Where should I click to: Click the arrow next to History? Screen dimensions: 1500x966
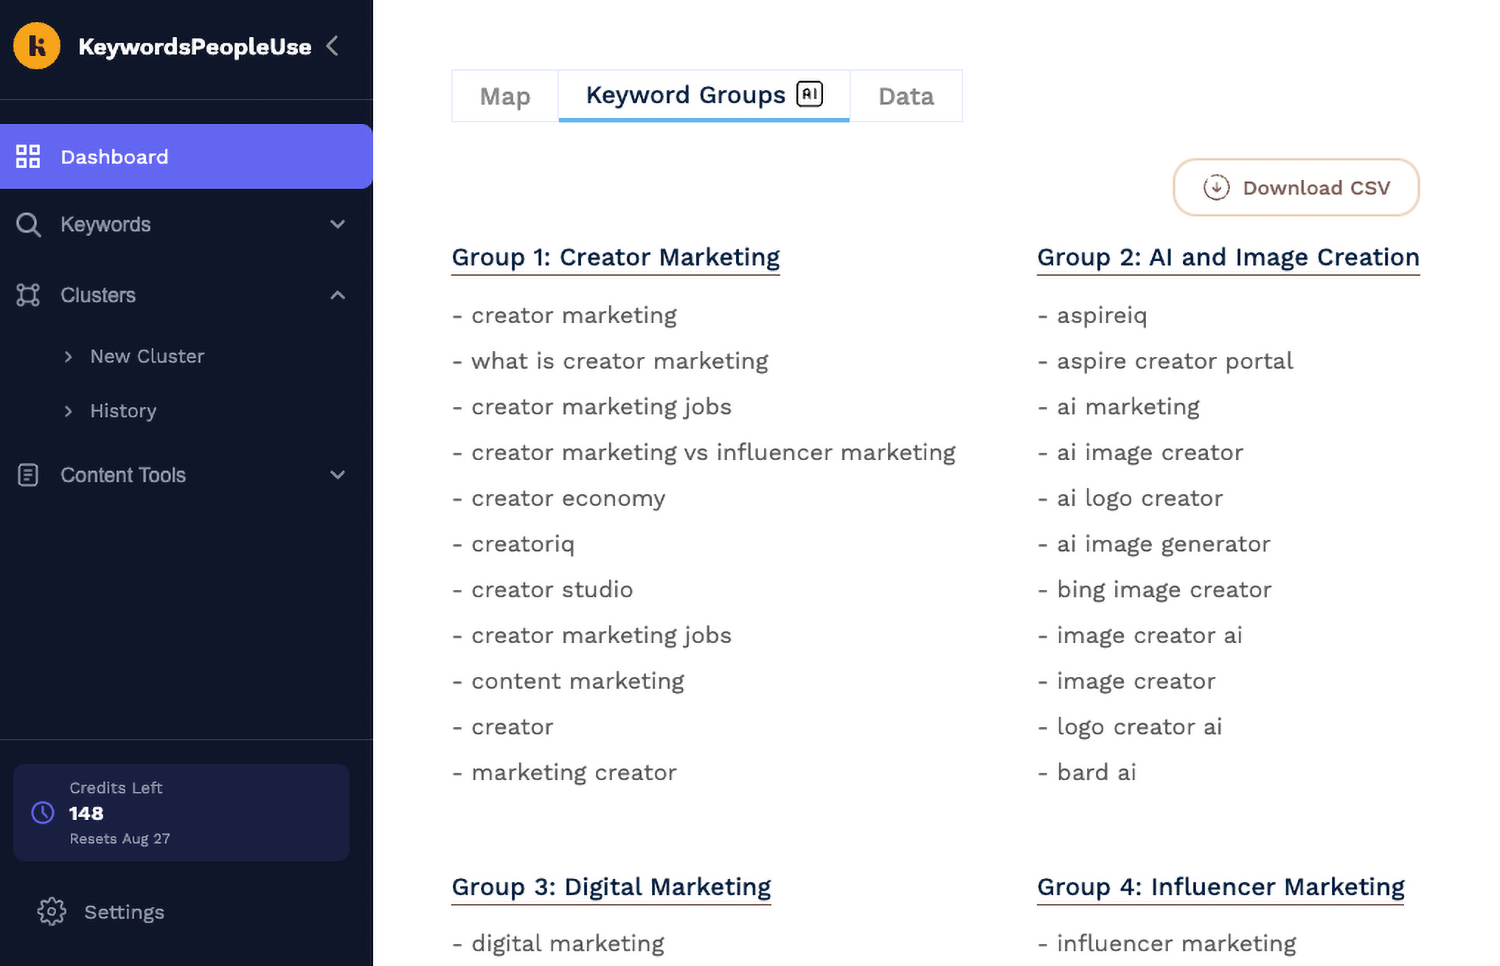[x=68, y=411]
